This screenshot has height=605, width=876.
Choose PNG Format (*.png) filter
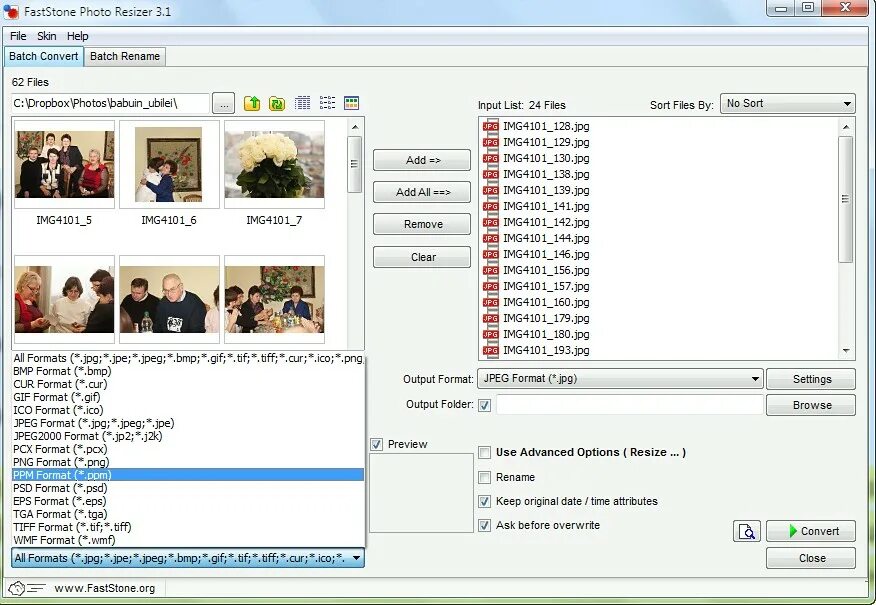click(188, 462)
